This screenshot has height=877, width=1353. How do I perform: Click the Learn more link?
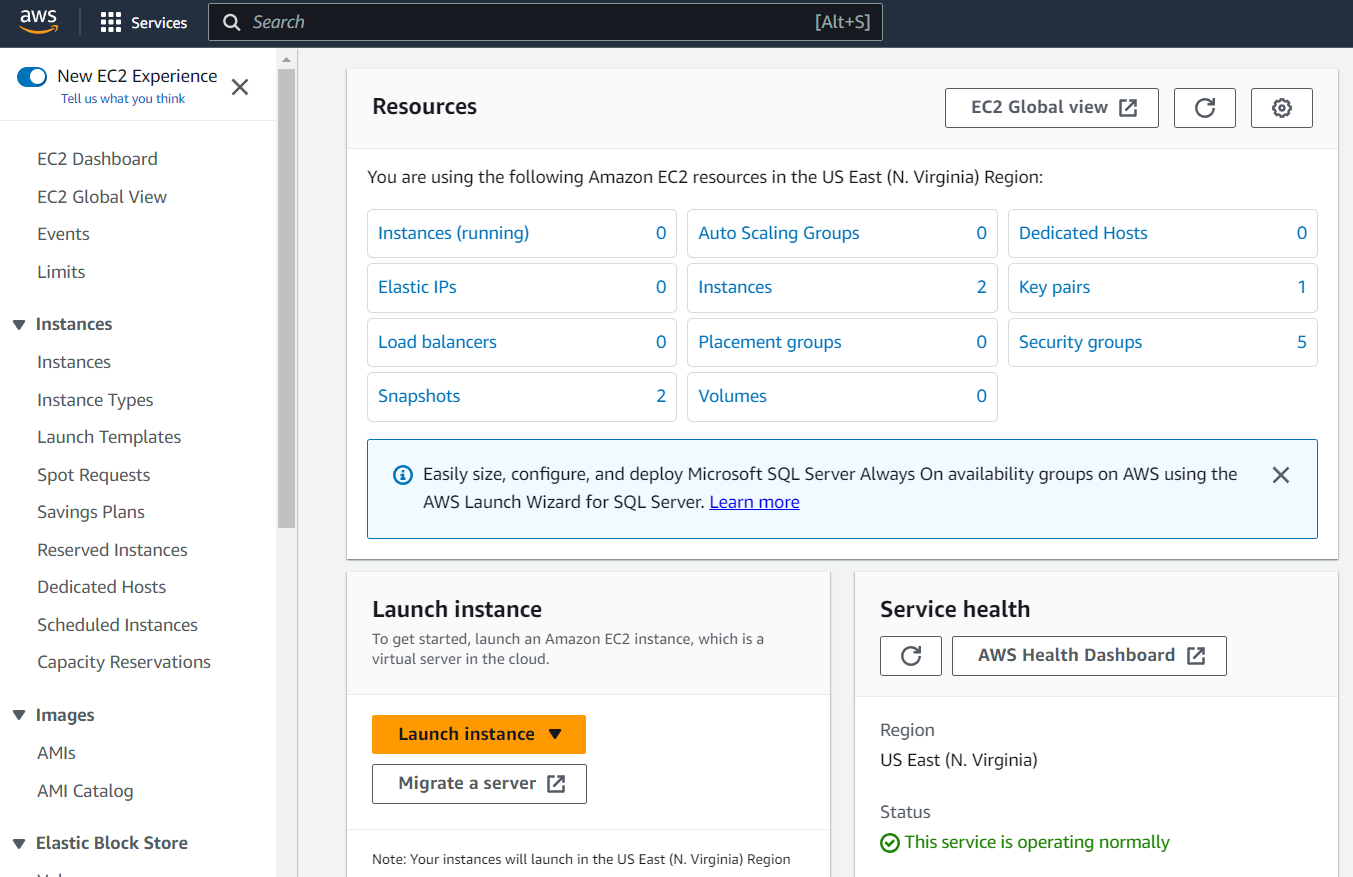click(x=754, y=502)
